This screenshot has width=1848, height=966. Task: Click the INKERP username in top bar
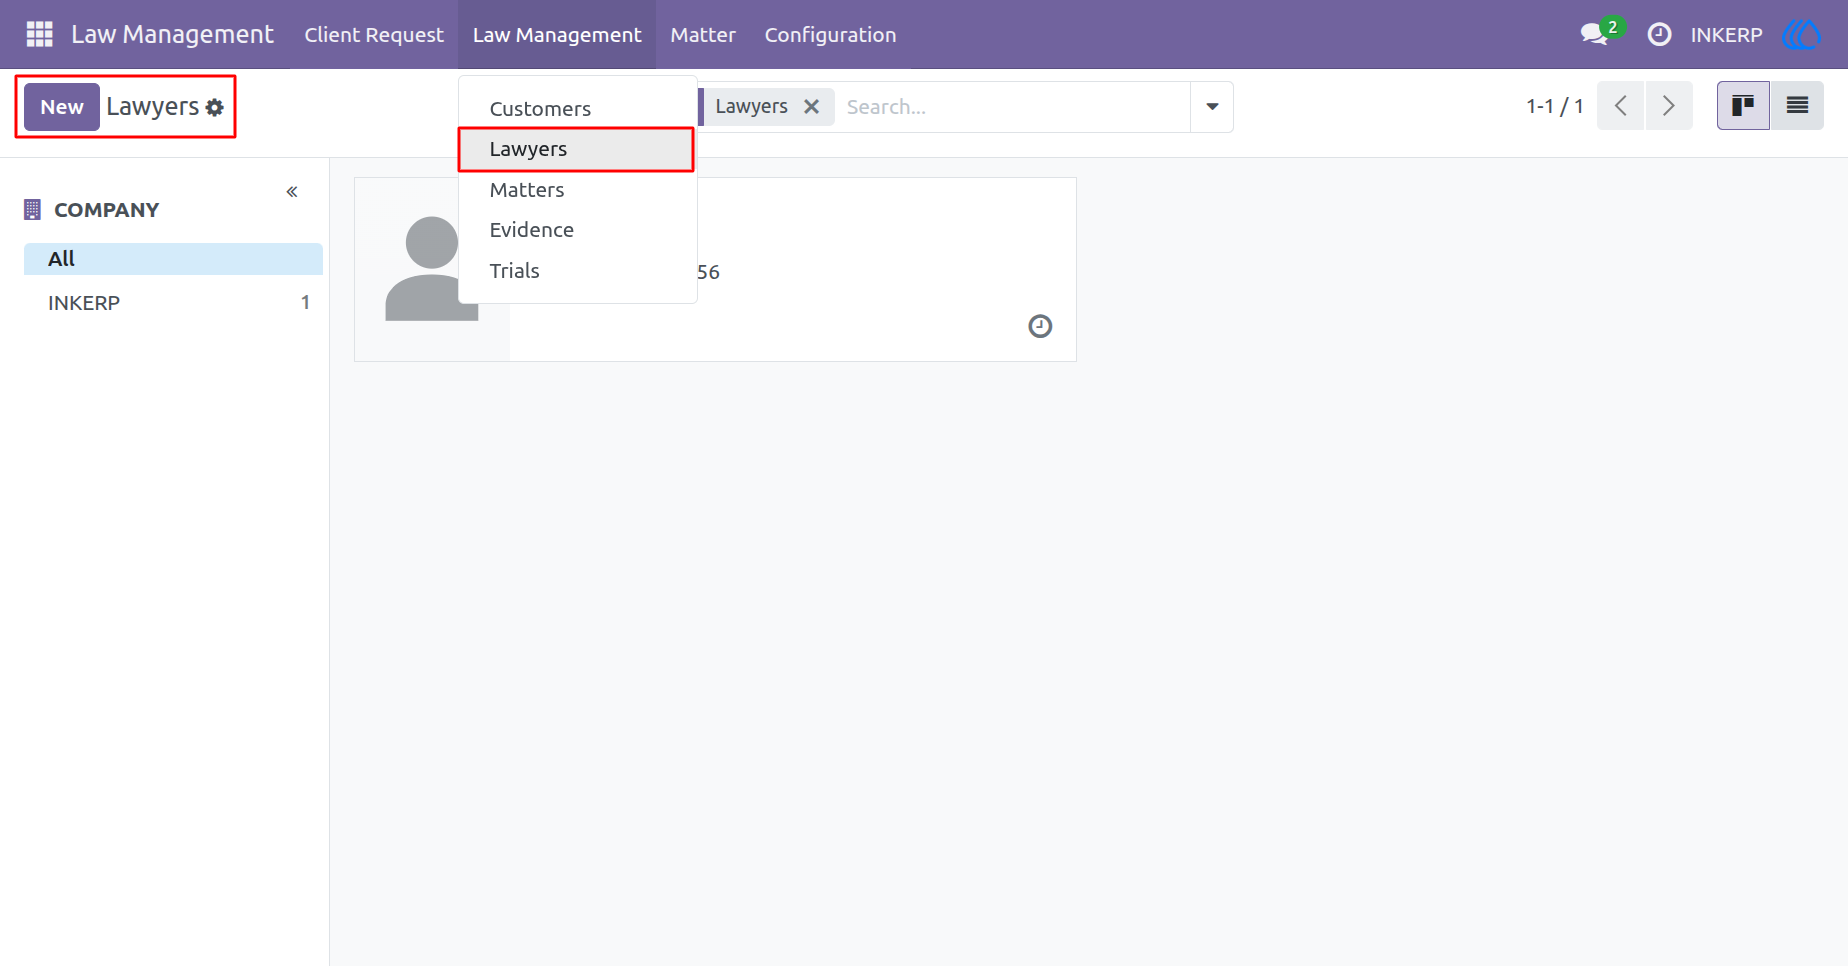click(1726, 35)
